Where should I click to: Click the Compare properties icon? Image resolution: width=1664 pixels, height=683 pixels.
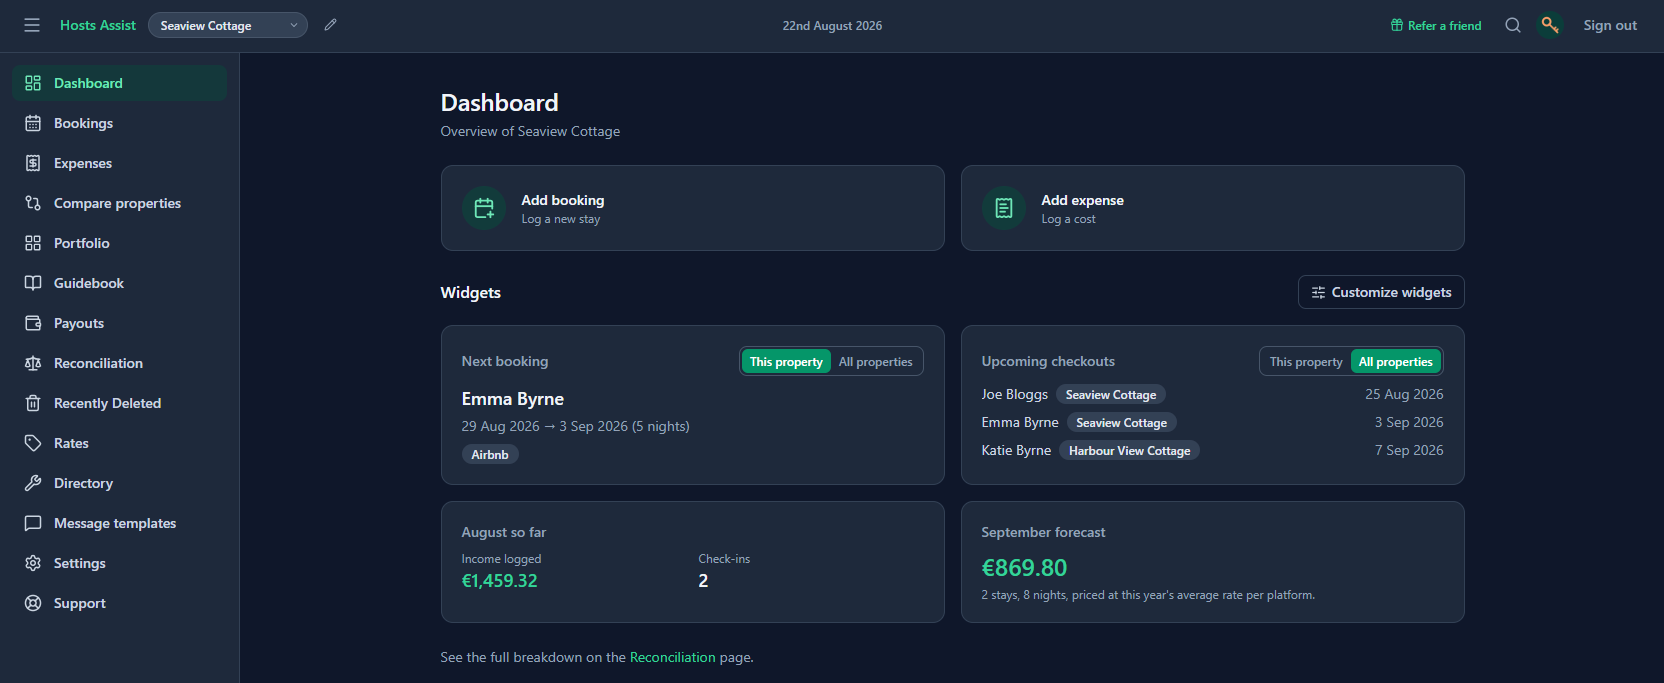[x=33, y=203]
